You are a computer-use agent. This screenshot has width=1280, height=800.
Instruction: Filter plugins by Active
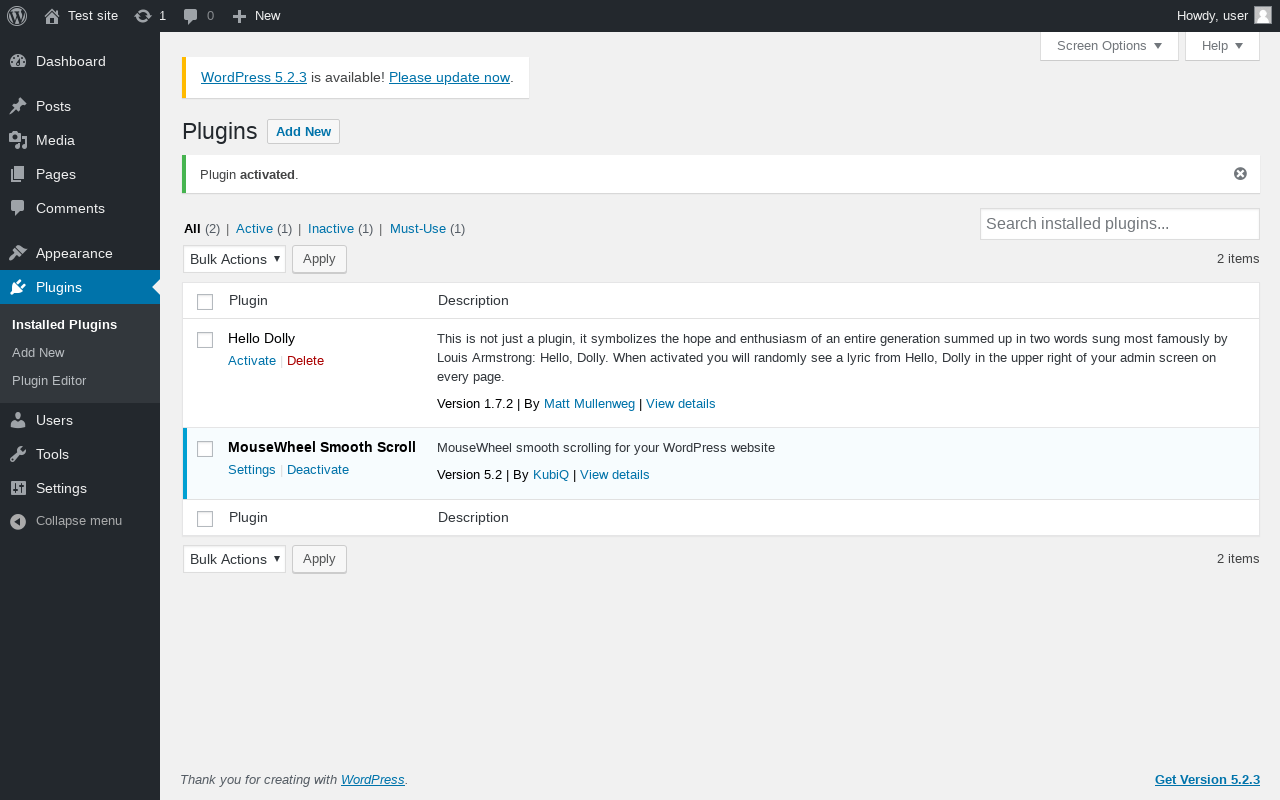254,228
